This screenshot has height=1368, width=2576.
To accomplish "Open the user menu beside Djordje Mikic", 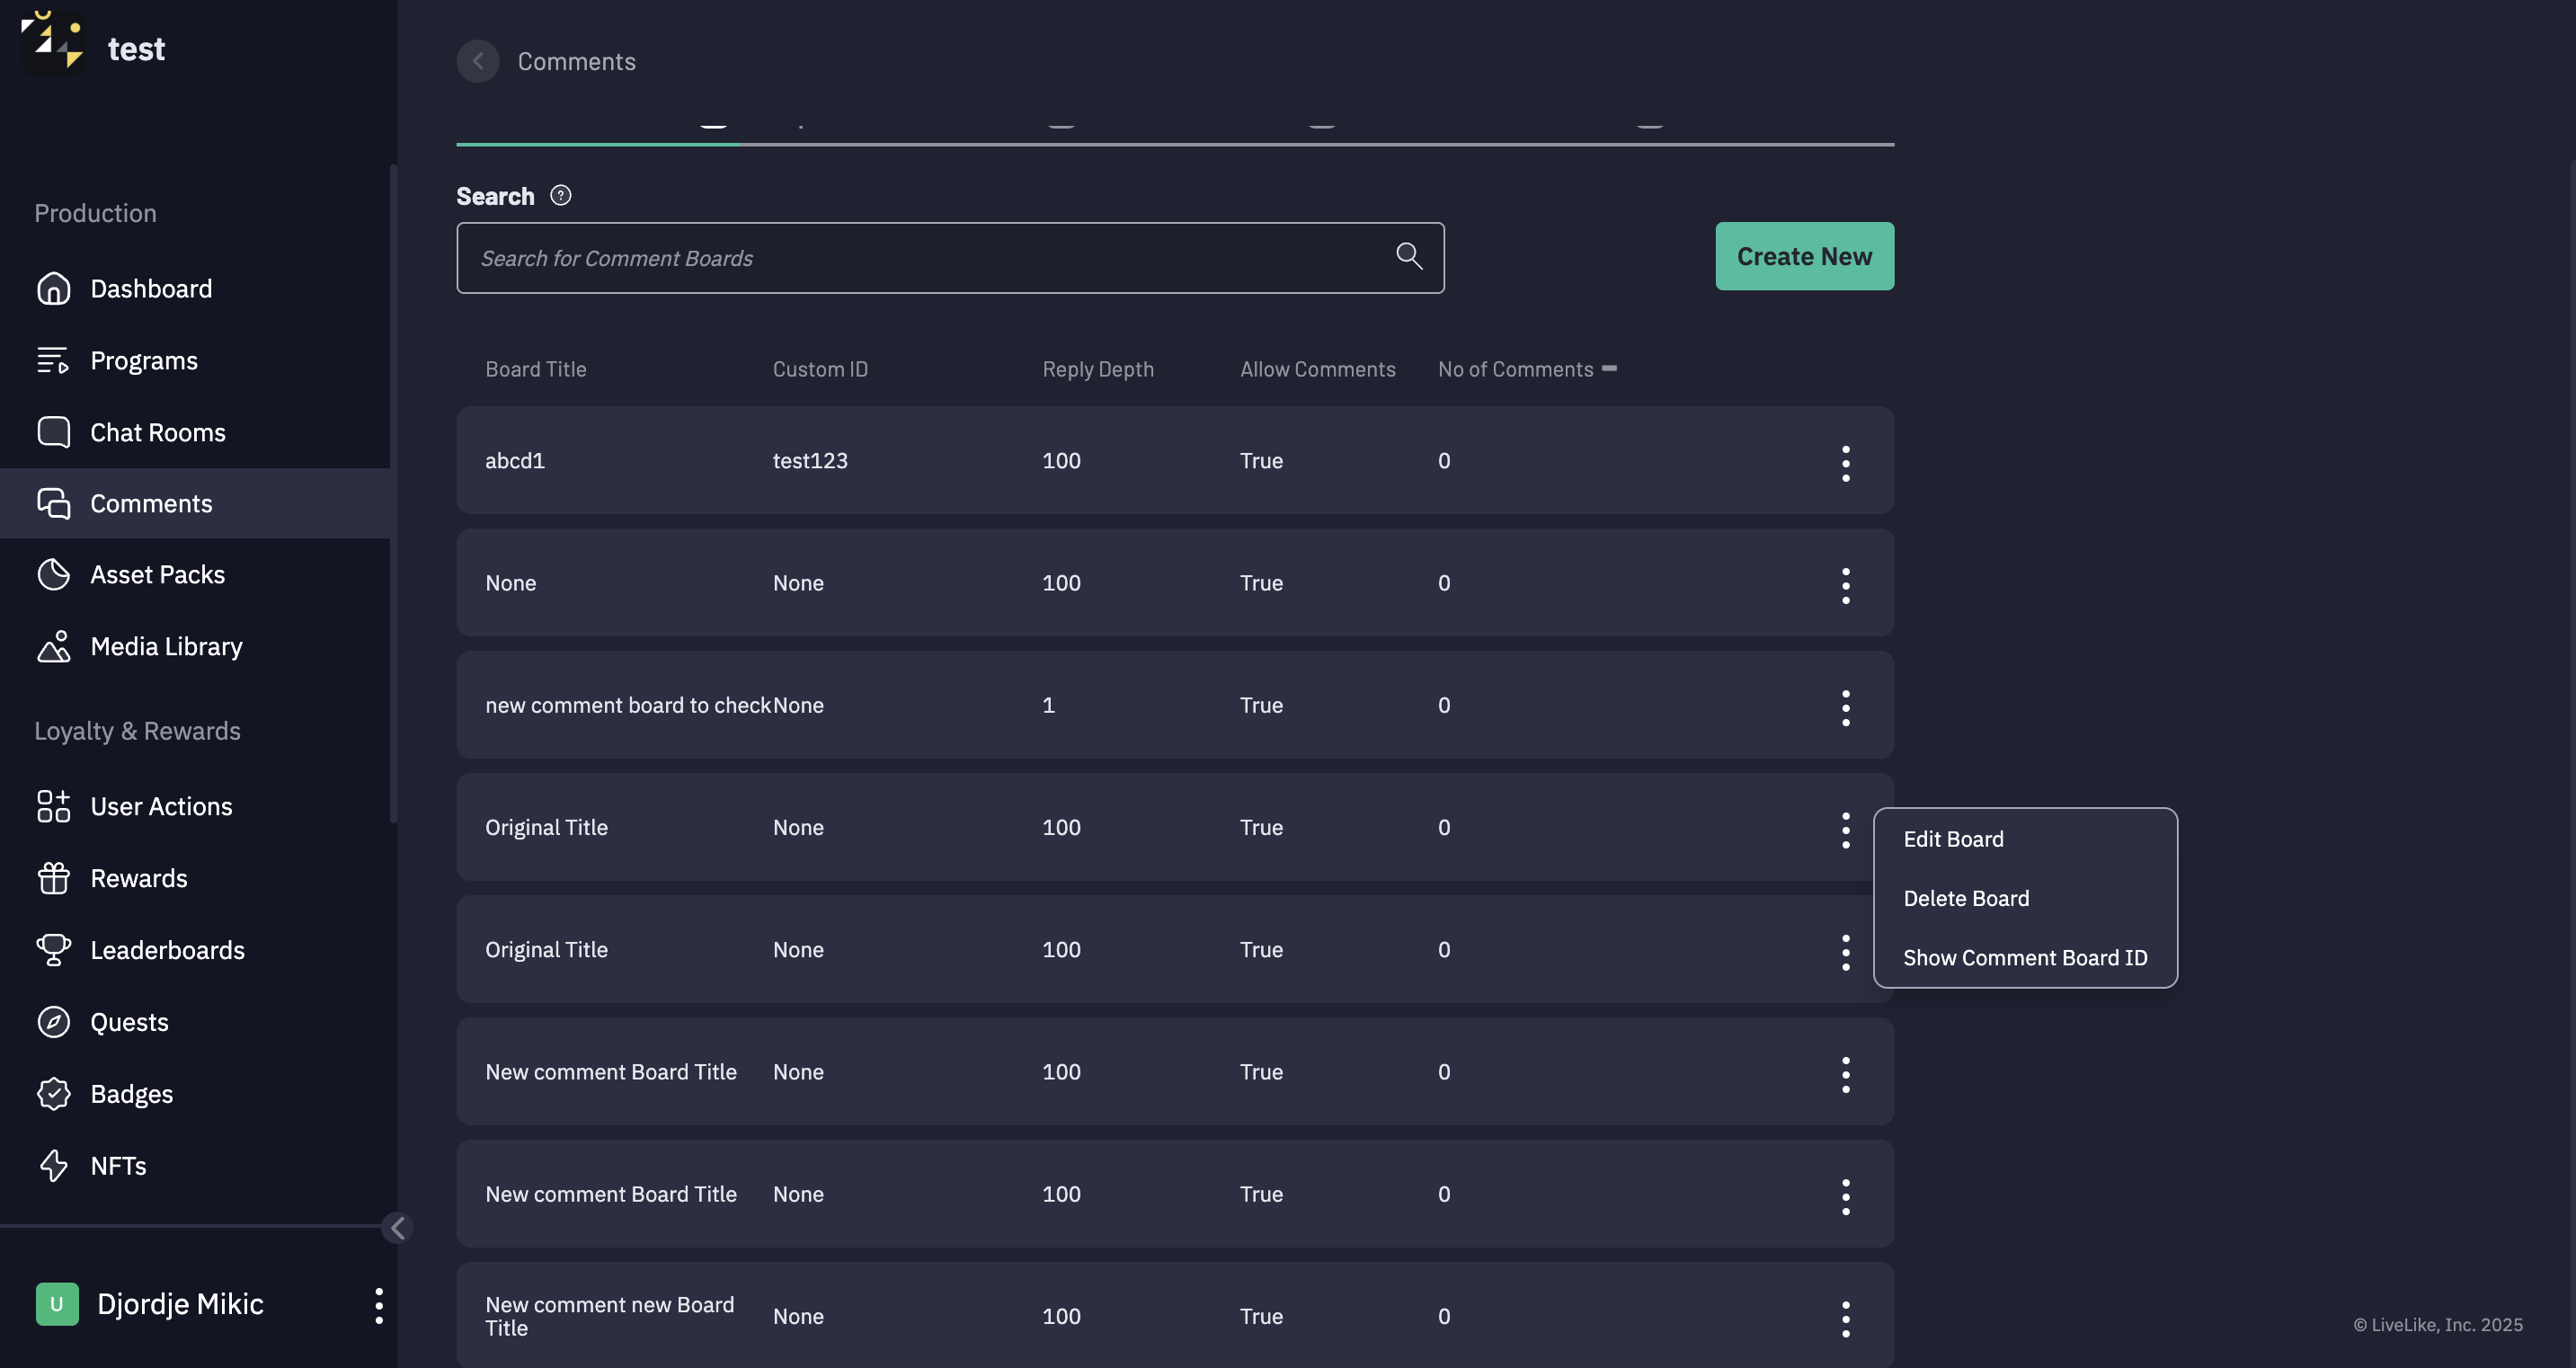I will click(x=378, y=1305).
